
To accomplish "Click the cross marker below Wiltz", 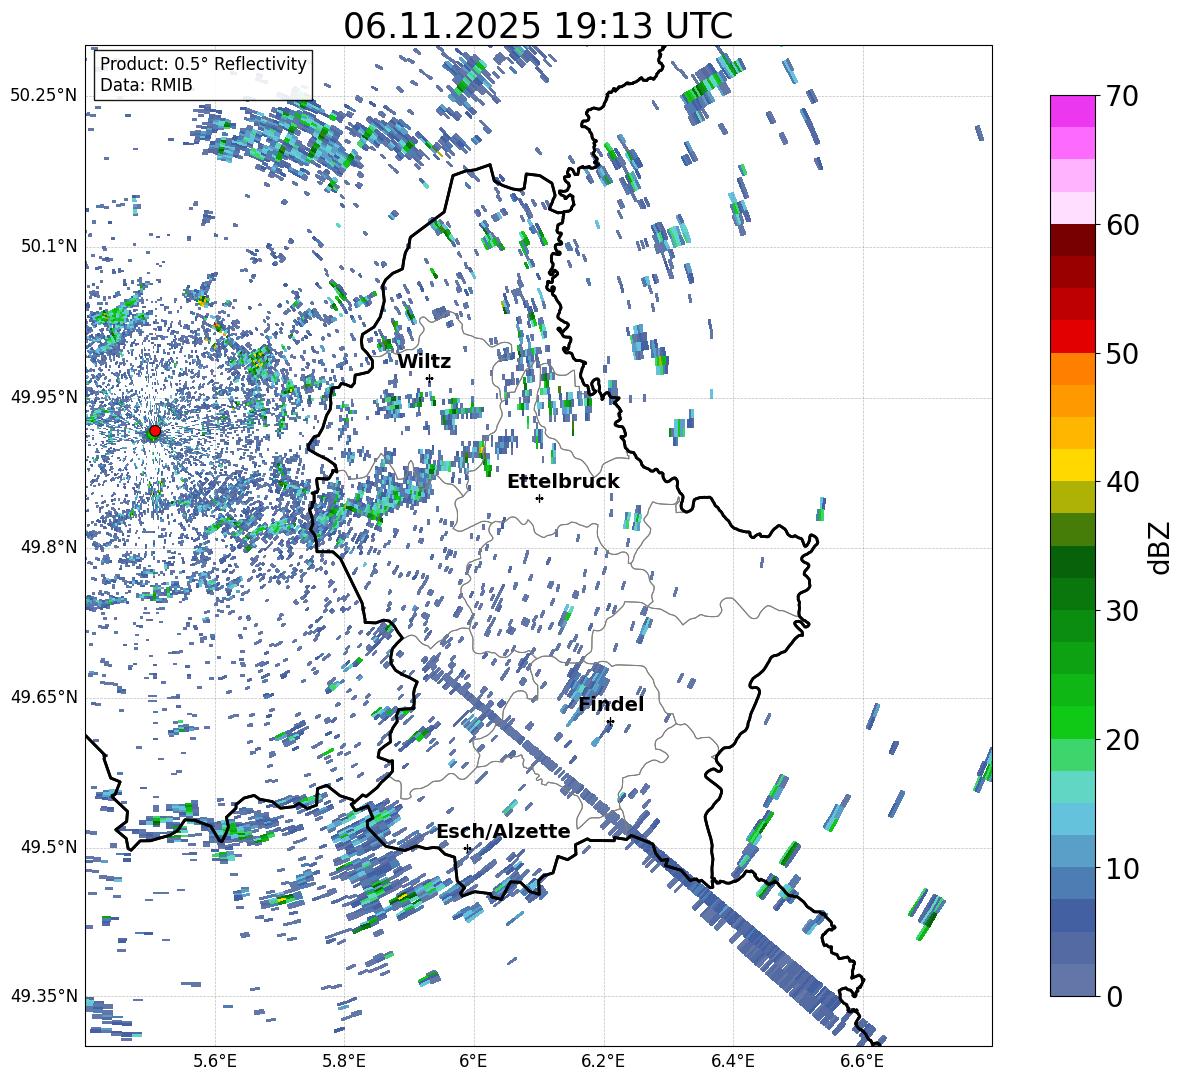I will click(430, 379).
